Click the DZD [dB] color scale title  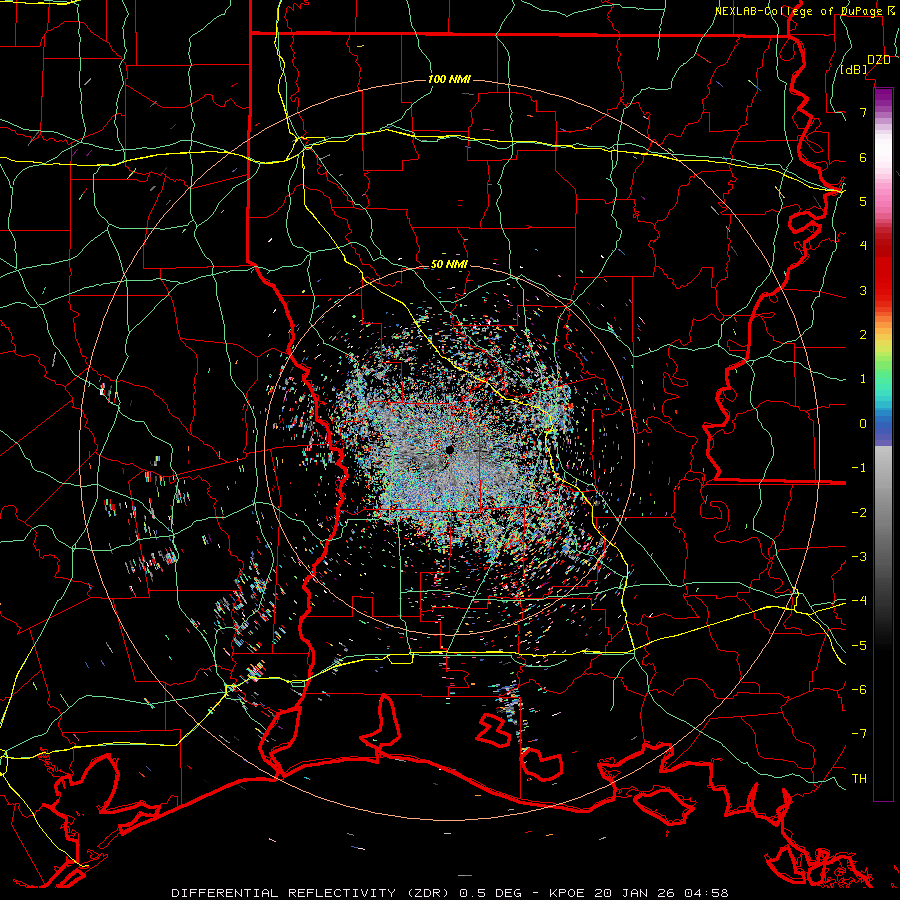pos(866,64)
